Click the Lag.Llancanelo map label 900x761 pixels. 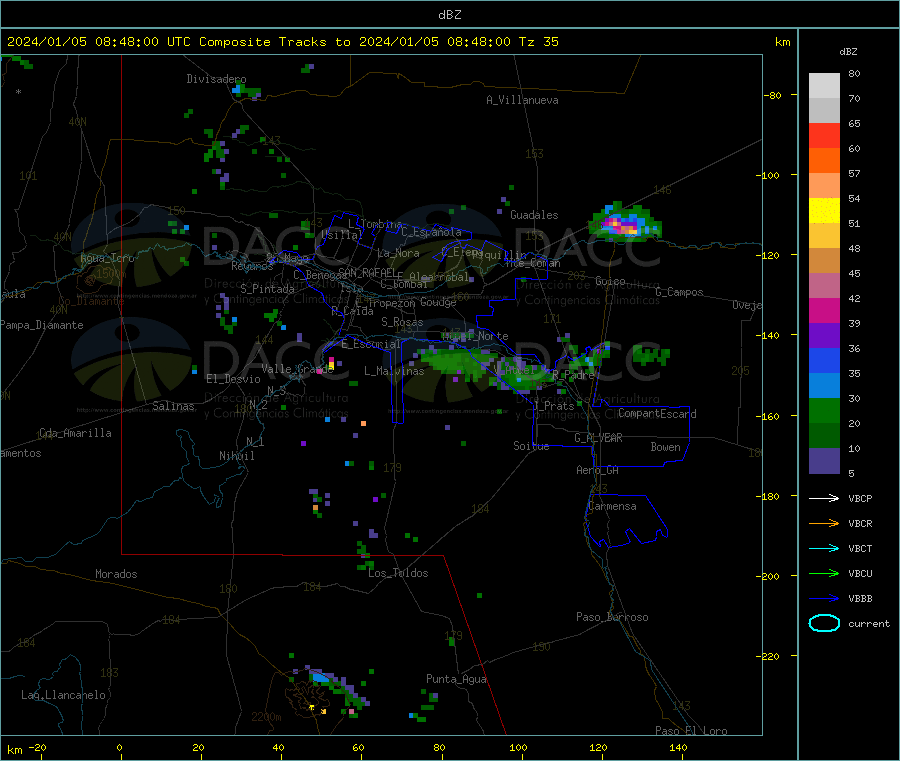[x=63, y=695]
